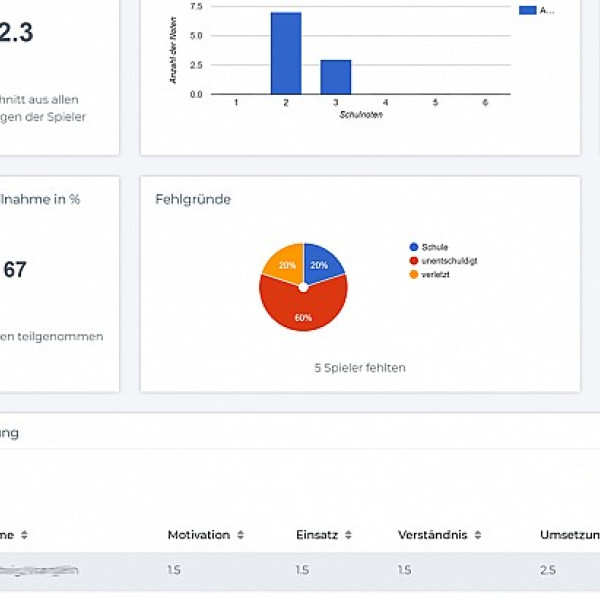Viewport: 600px width, 600px height.
Task: Click the 67 participation percentage value
Action: [15, 270]
